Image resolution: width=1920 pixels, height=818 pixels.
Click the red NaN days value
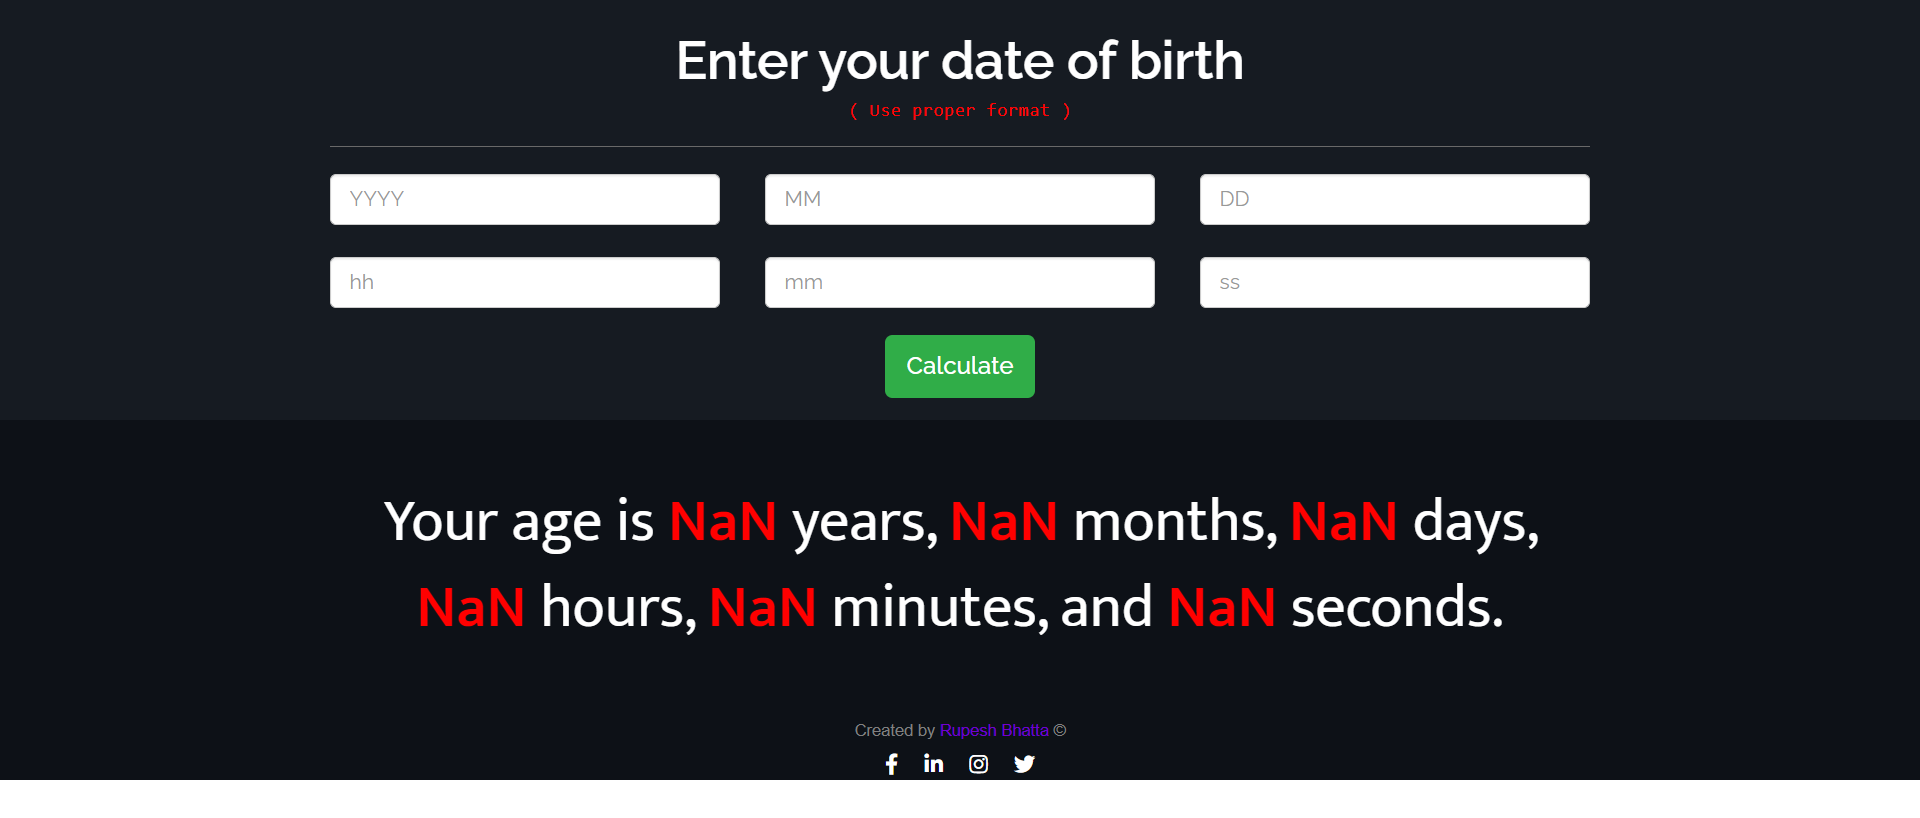pos(1343,522)
